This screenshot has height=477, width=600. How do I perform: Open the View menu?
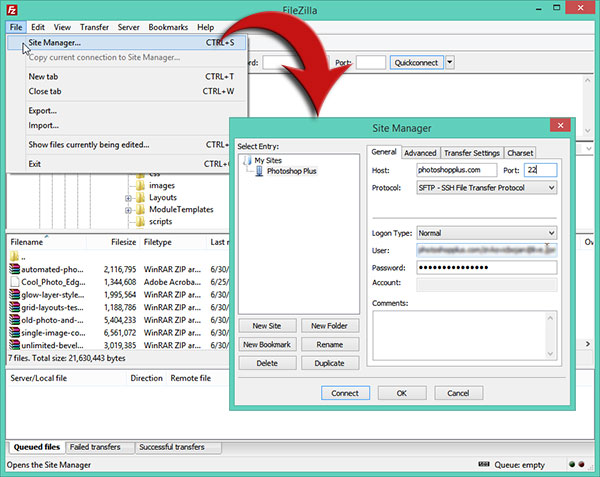pos(62,27)
